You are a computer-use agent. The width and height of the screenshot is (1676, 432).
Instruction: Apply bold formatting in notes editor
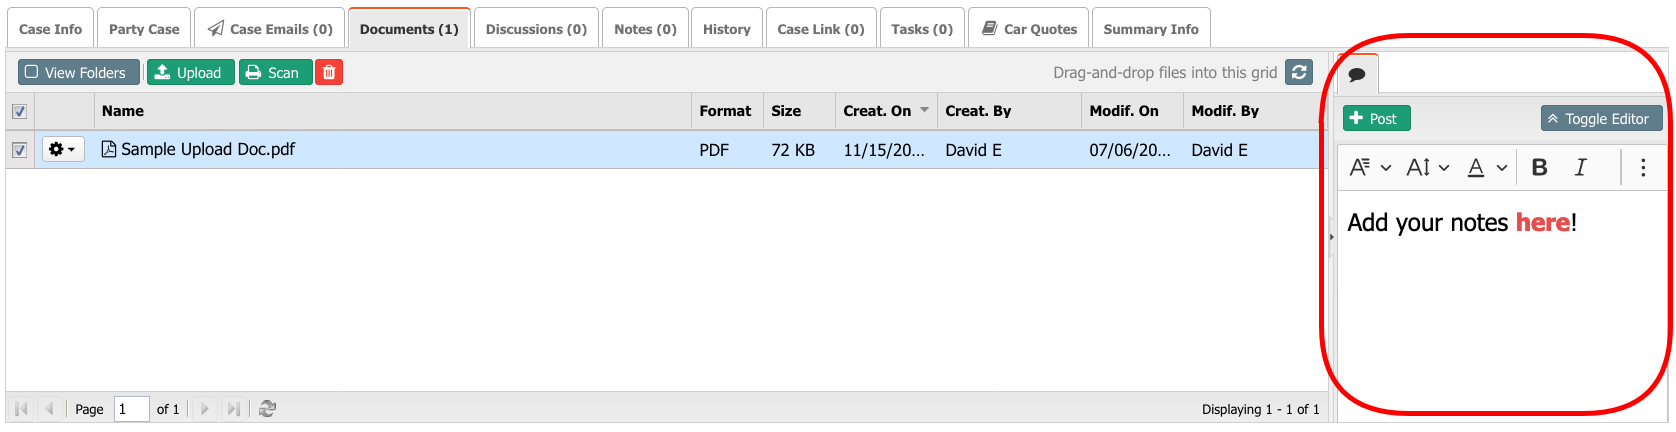click(1539, 168)
